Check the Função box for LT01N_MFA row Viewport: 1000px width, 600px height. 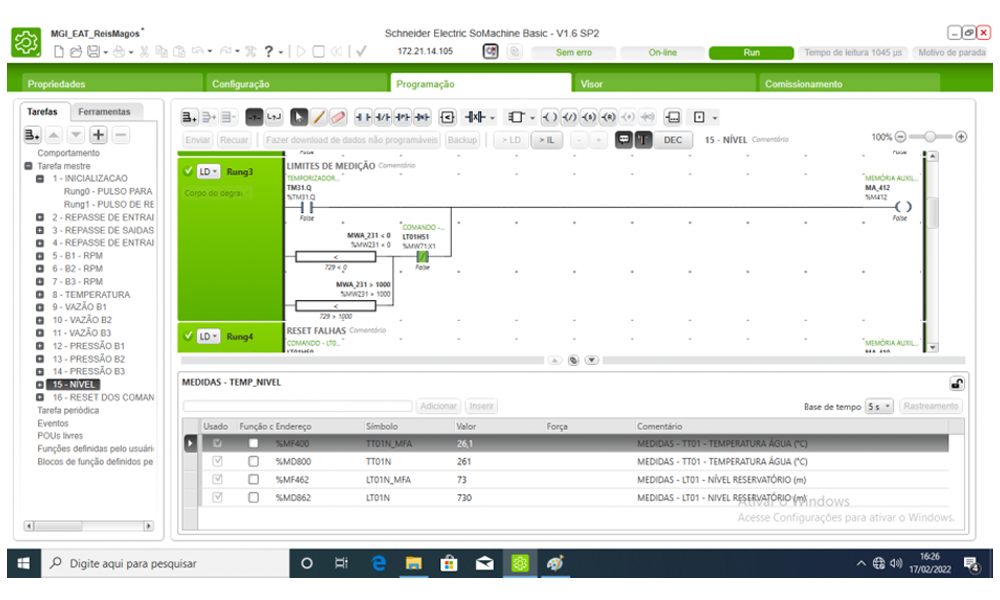click(x=253, y=479)
